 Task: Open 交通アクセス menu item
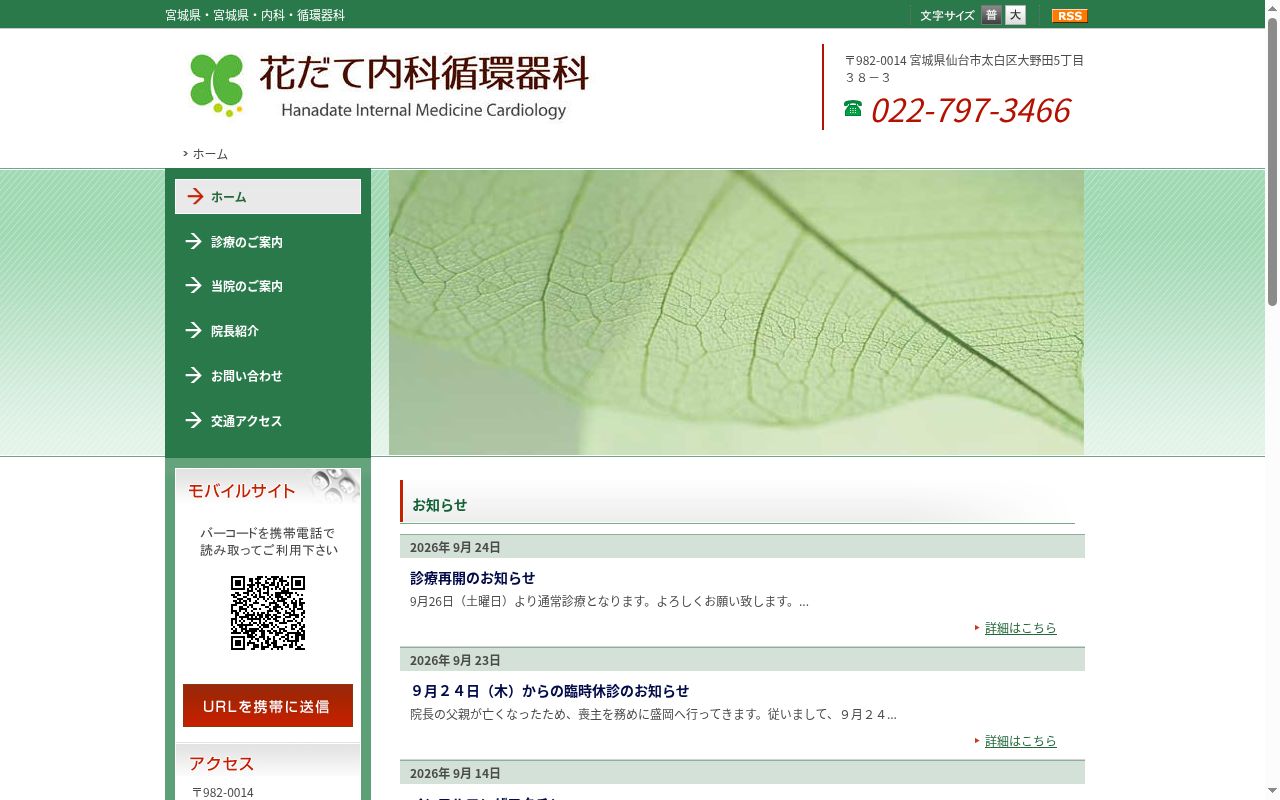[268, 421]
